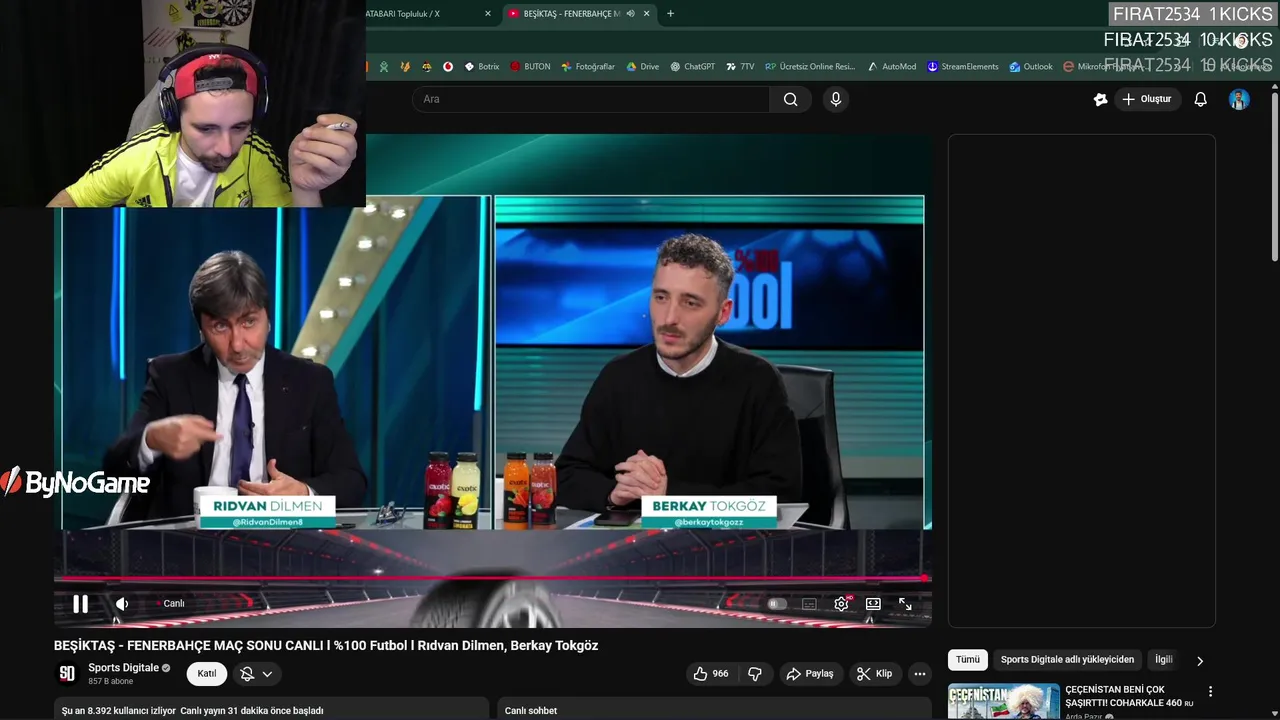Viewport: 1280px width, 720px height.
Task: Run search with magnifier button
Action: (790, 99)
